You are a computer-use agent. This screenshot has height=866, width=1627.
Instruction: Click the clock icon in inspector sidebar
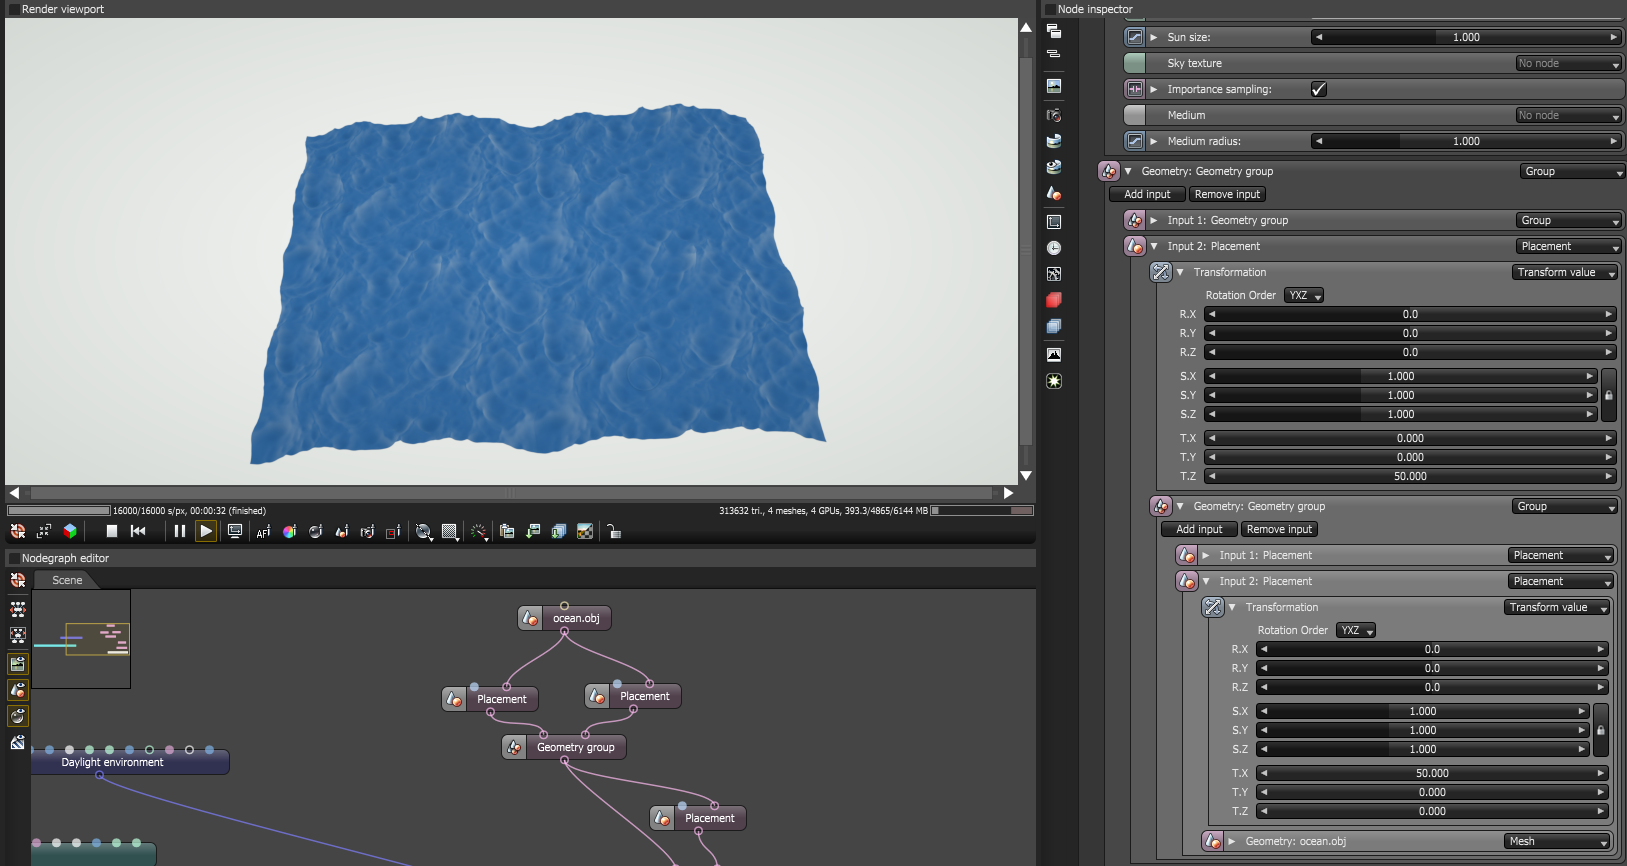coord(1054,248)
